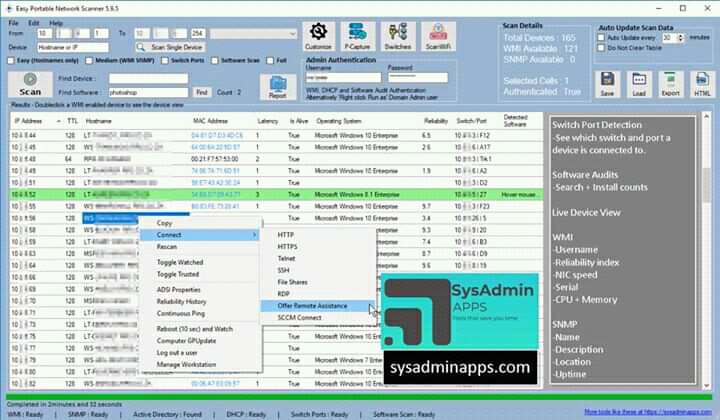
Task: Click the admin Password field
Action: click(417, 78)
